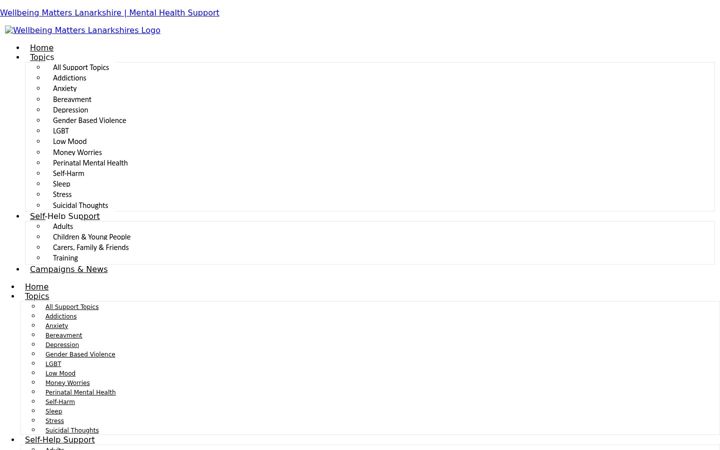Pick Anxiety in the upper menu
The width and height of the screenshot is (720, 450).
(65, 89)
